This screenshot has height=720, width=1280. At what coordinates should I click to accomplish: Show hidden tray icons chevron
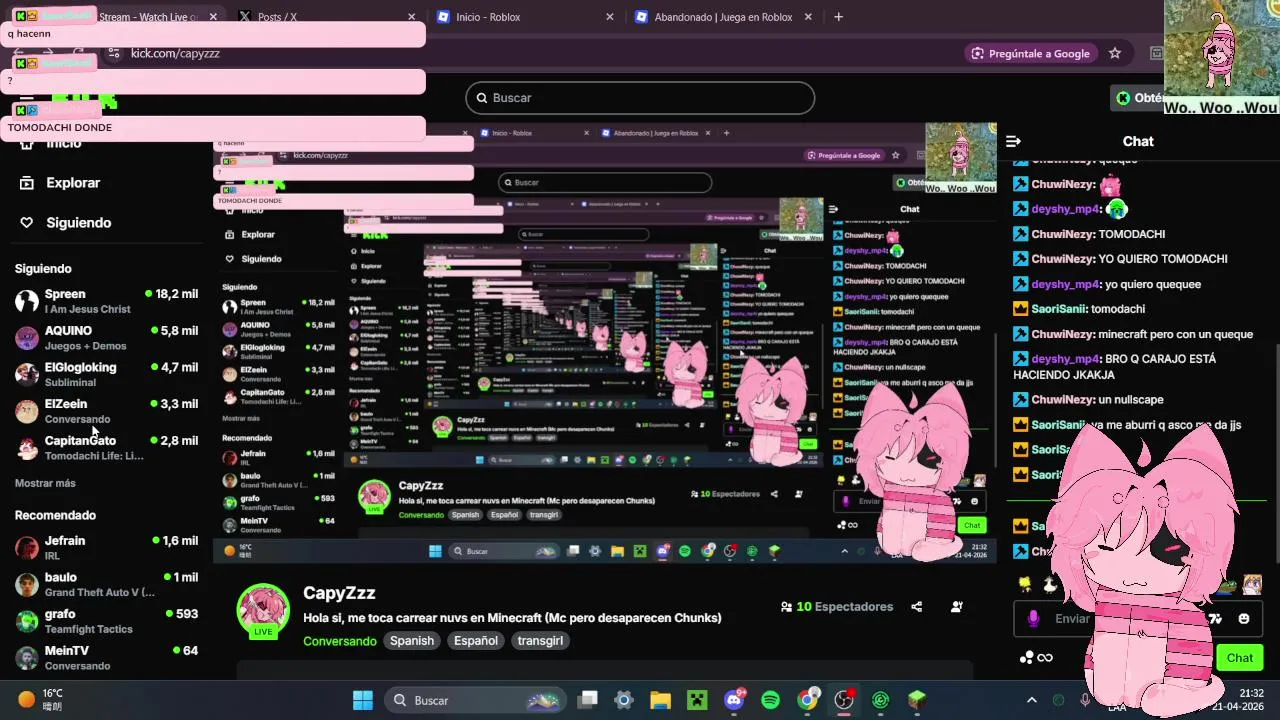tap(1031, 700)
